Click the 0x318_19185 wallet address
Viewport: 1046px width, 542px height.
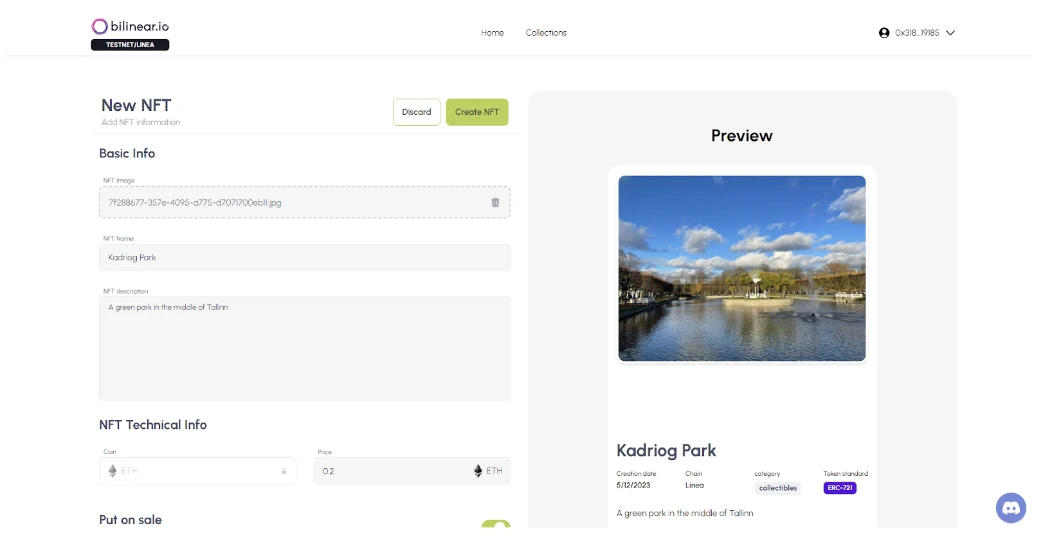click(917, 33)
